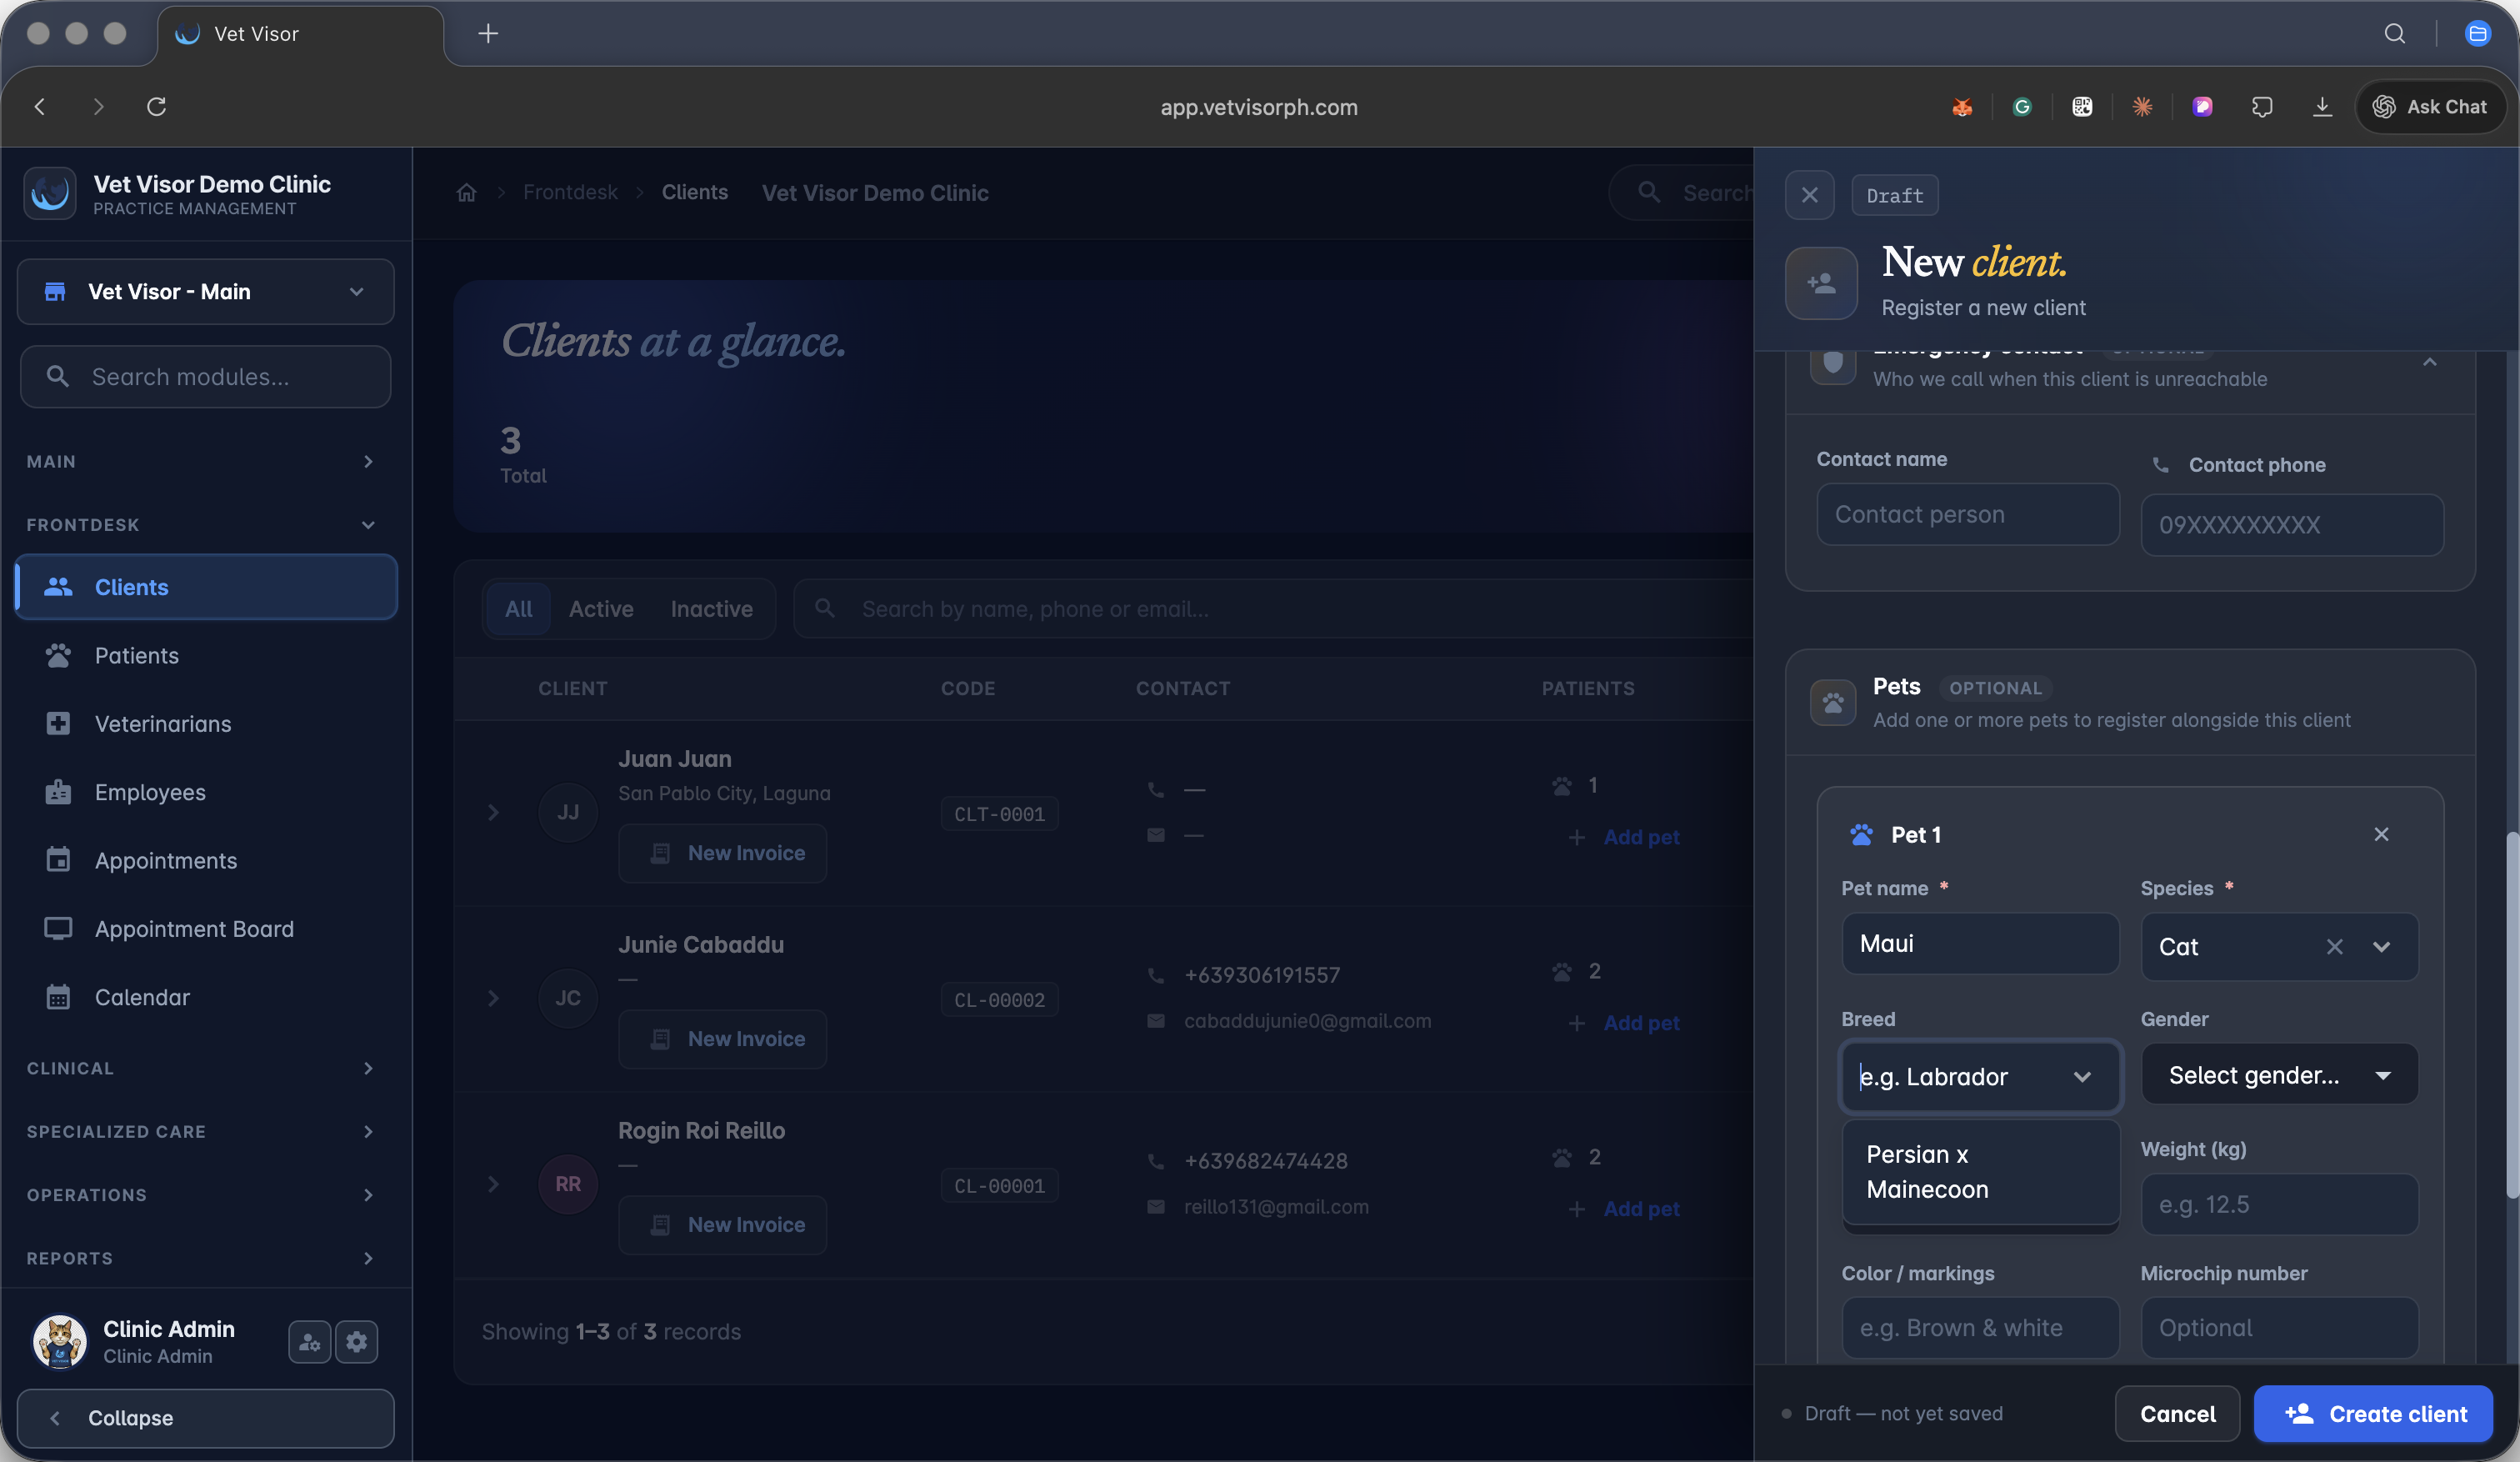This screenshot has width=2520, height=1462.
Task: Reload the page with the refresh icon
Action: 156,106
